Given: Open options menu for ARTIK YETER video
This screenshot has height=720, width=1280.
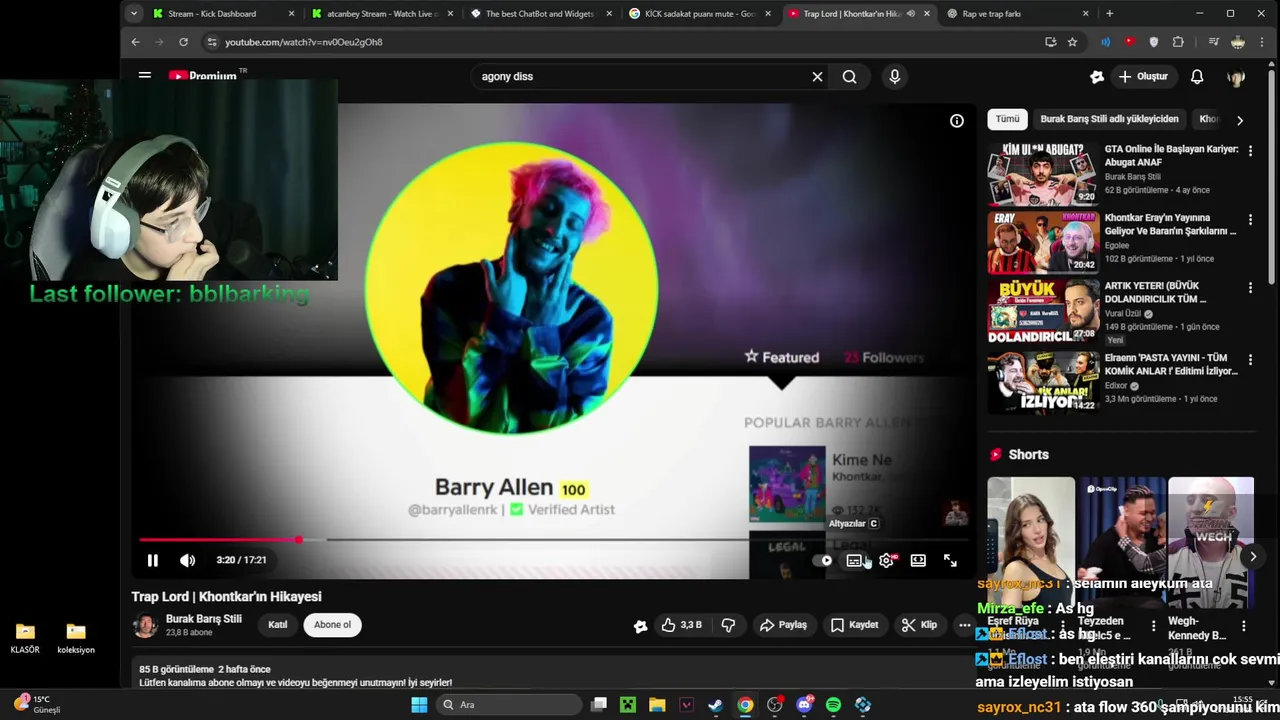Looking at the screenshot, I should coord(1250,288).
